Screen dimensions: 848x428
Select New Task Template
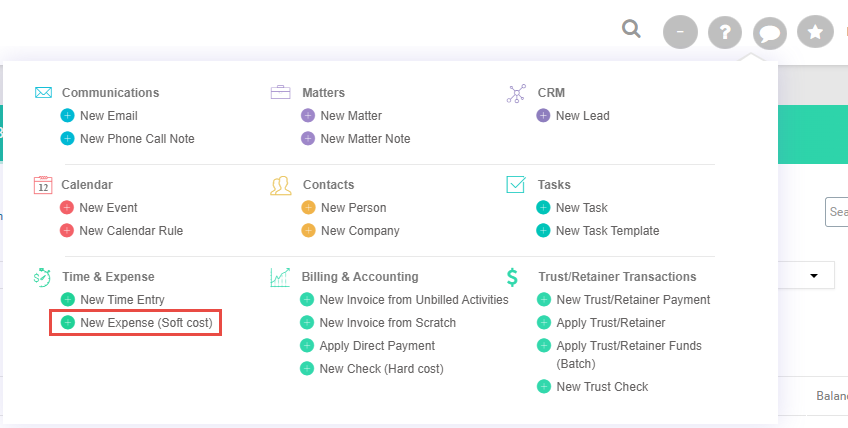point(607,231)
